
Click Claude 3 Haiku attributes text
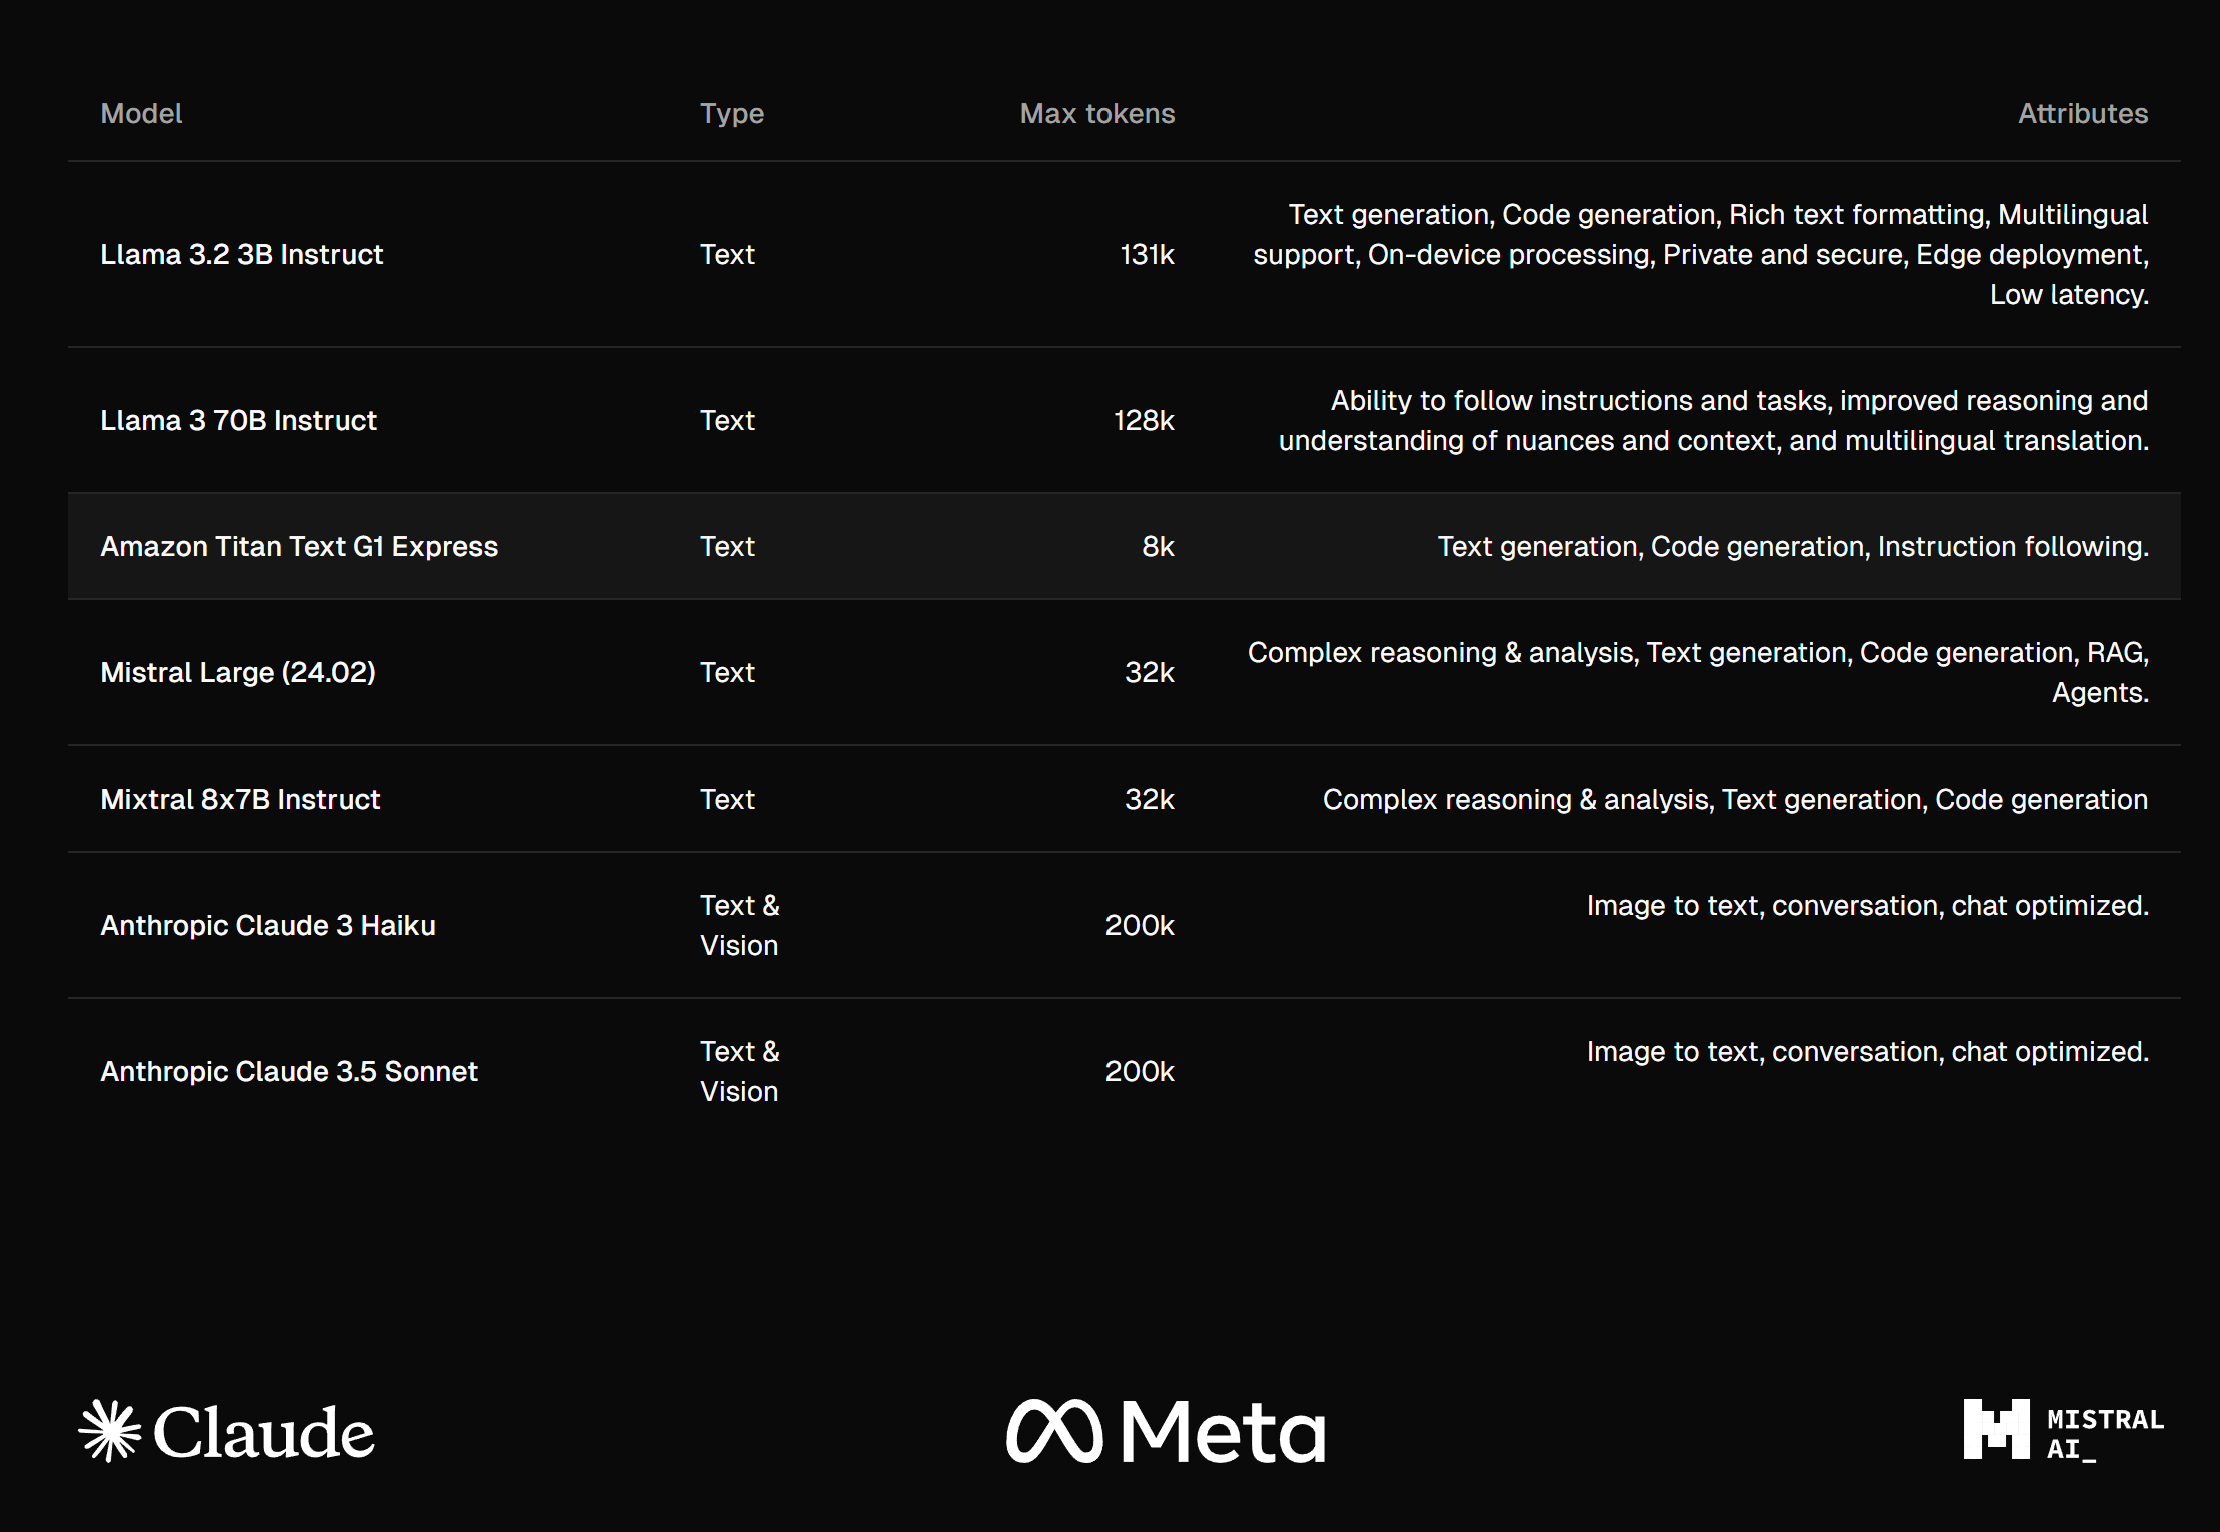1867,906
